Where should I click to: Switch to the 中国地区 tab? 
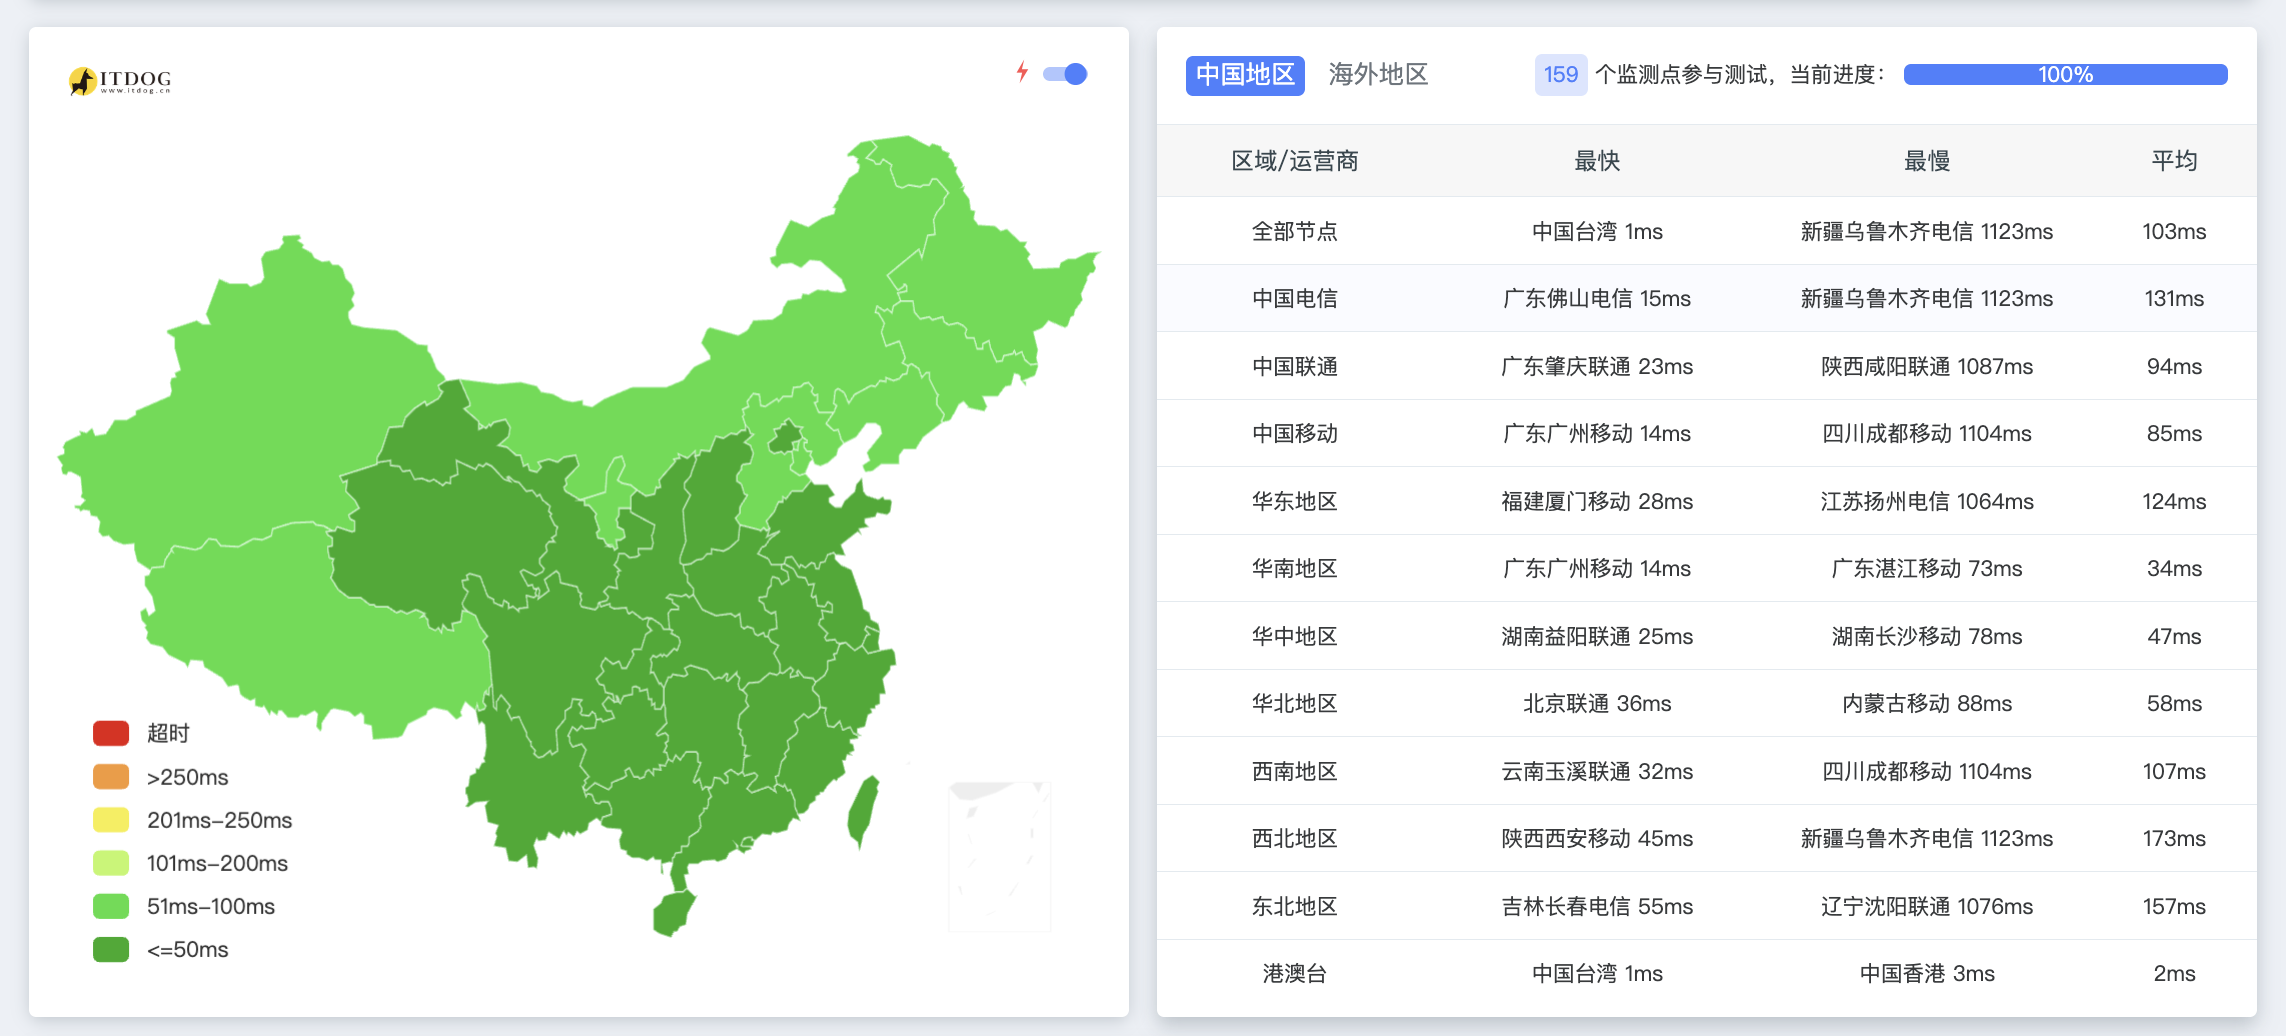[1245, 75]
